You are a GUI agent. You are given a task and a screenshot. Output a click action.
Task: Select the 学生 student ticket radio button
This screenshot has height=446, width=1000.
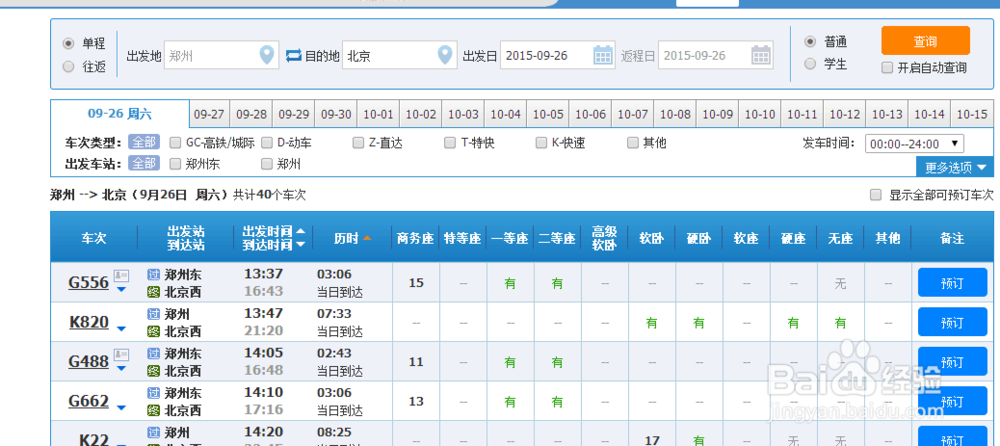coord(810,64)
